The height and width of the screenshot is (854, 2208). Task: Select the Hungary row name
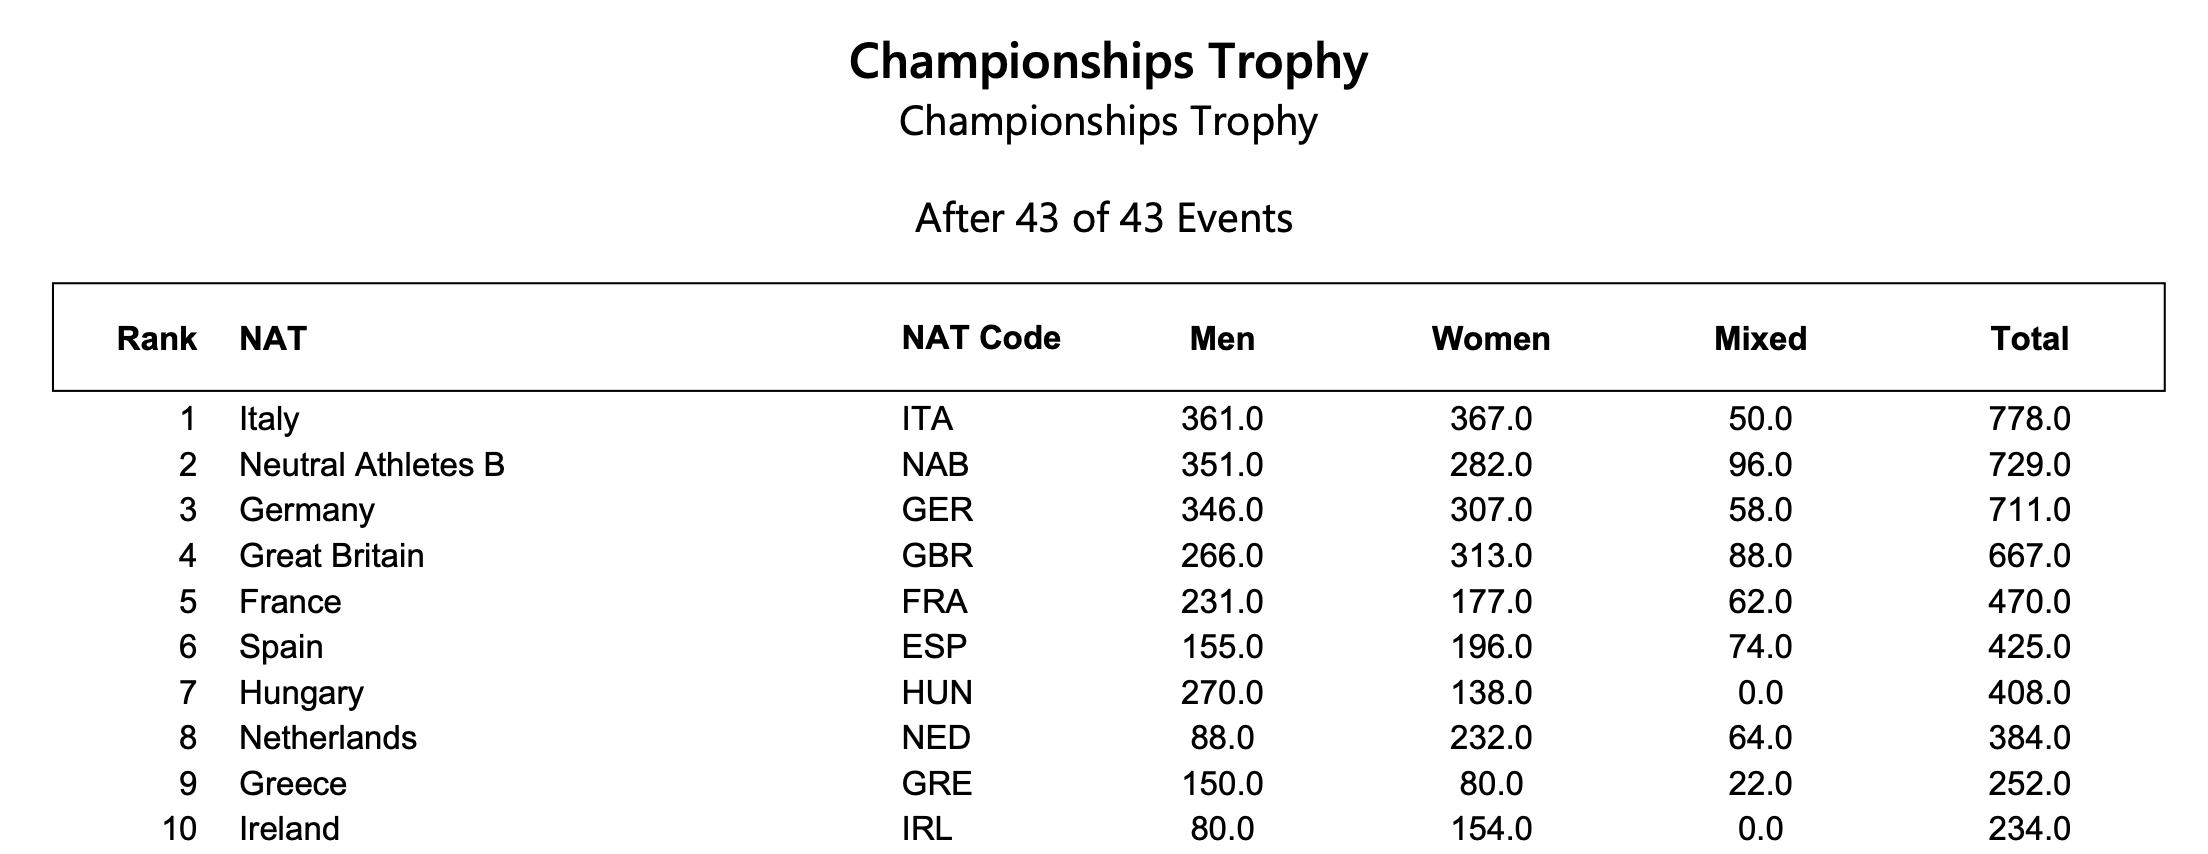pos(301,693)
